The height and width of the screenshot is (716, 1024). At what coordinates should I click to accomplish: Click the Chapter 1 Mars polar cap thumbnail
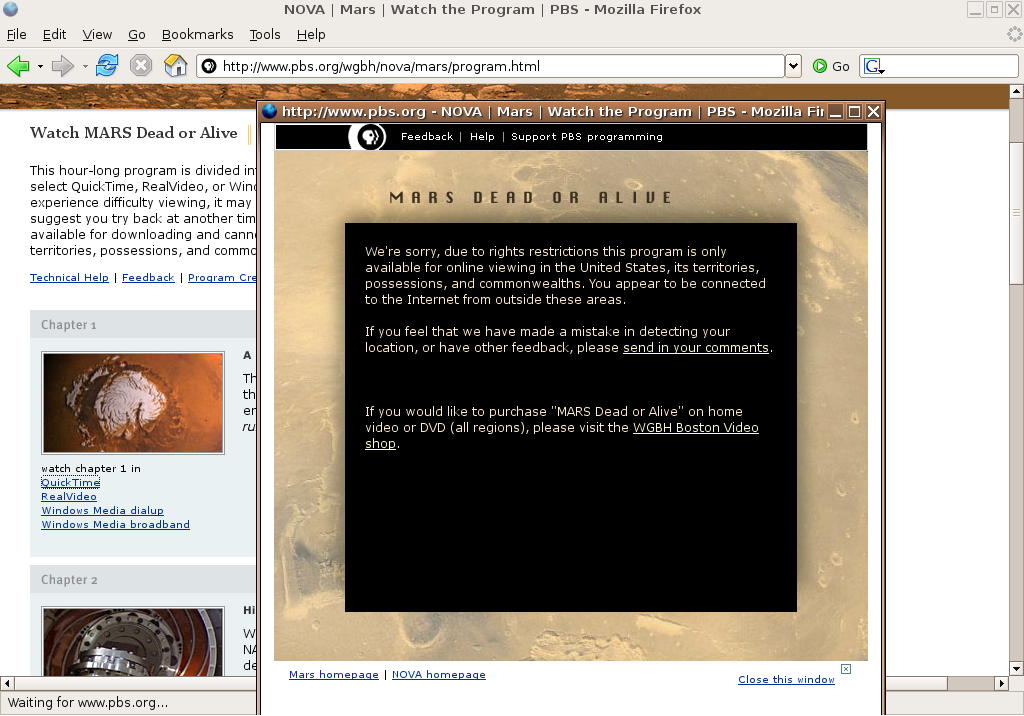(133, 403)
